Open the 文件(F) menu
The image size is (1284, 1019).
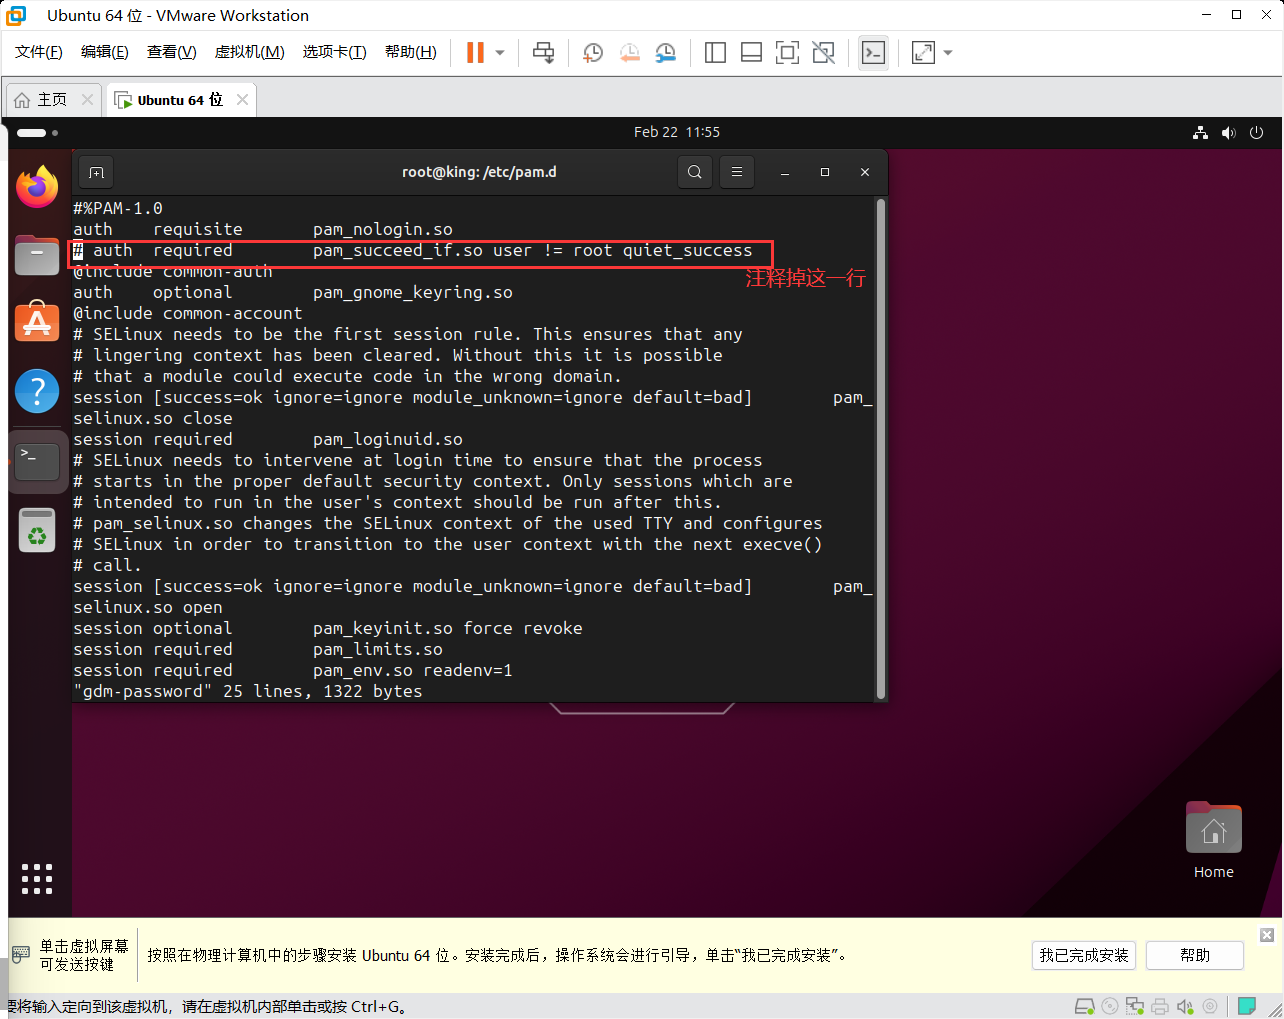(x=39, y=52)
